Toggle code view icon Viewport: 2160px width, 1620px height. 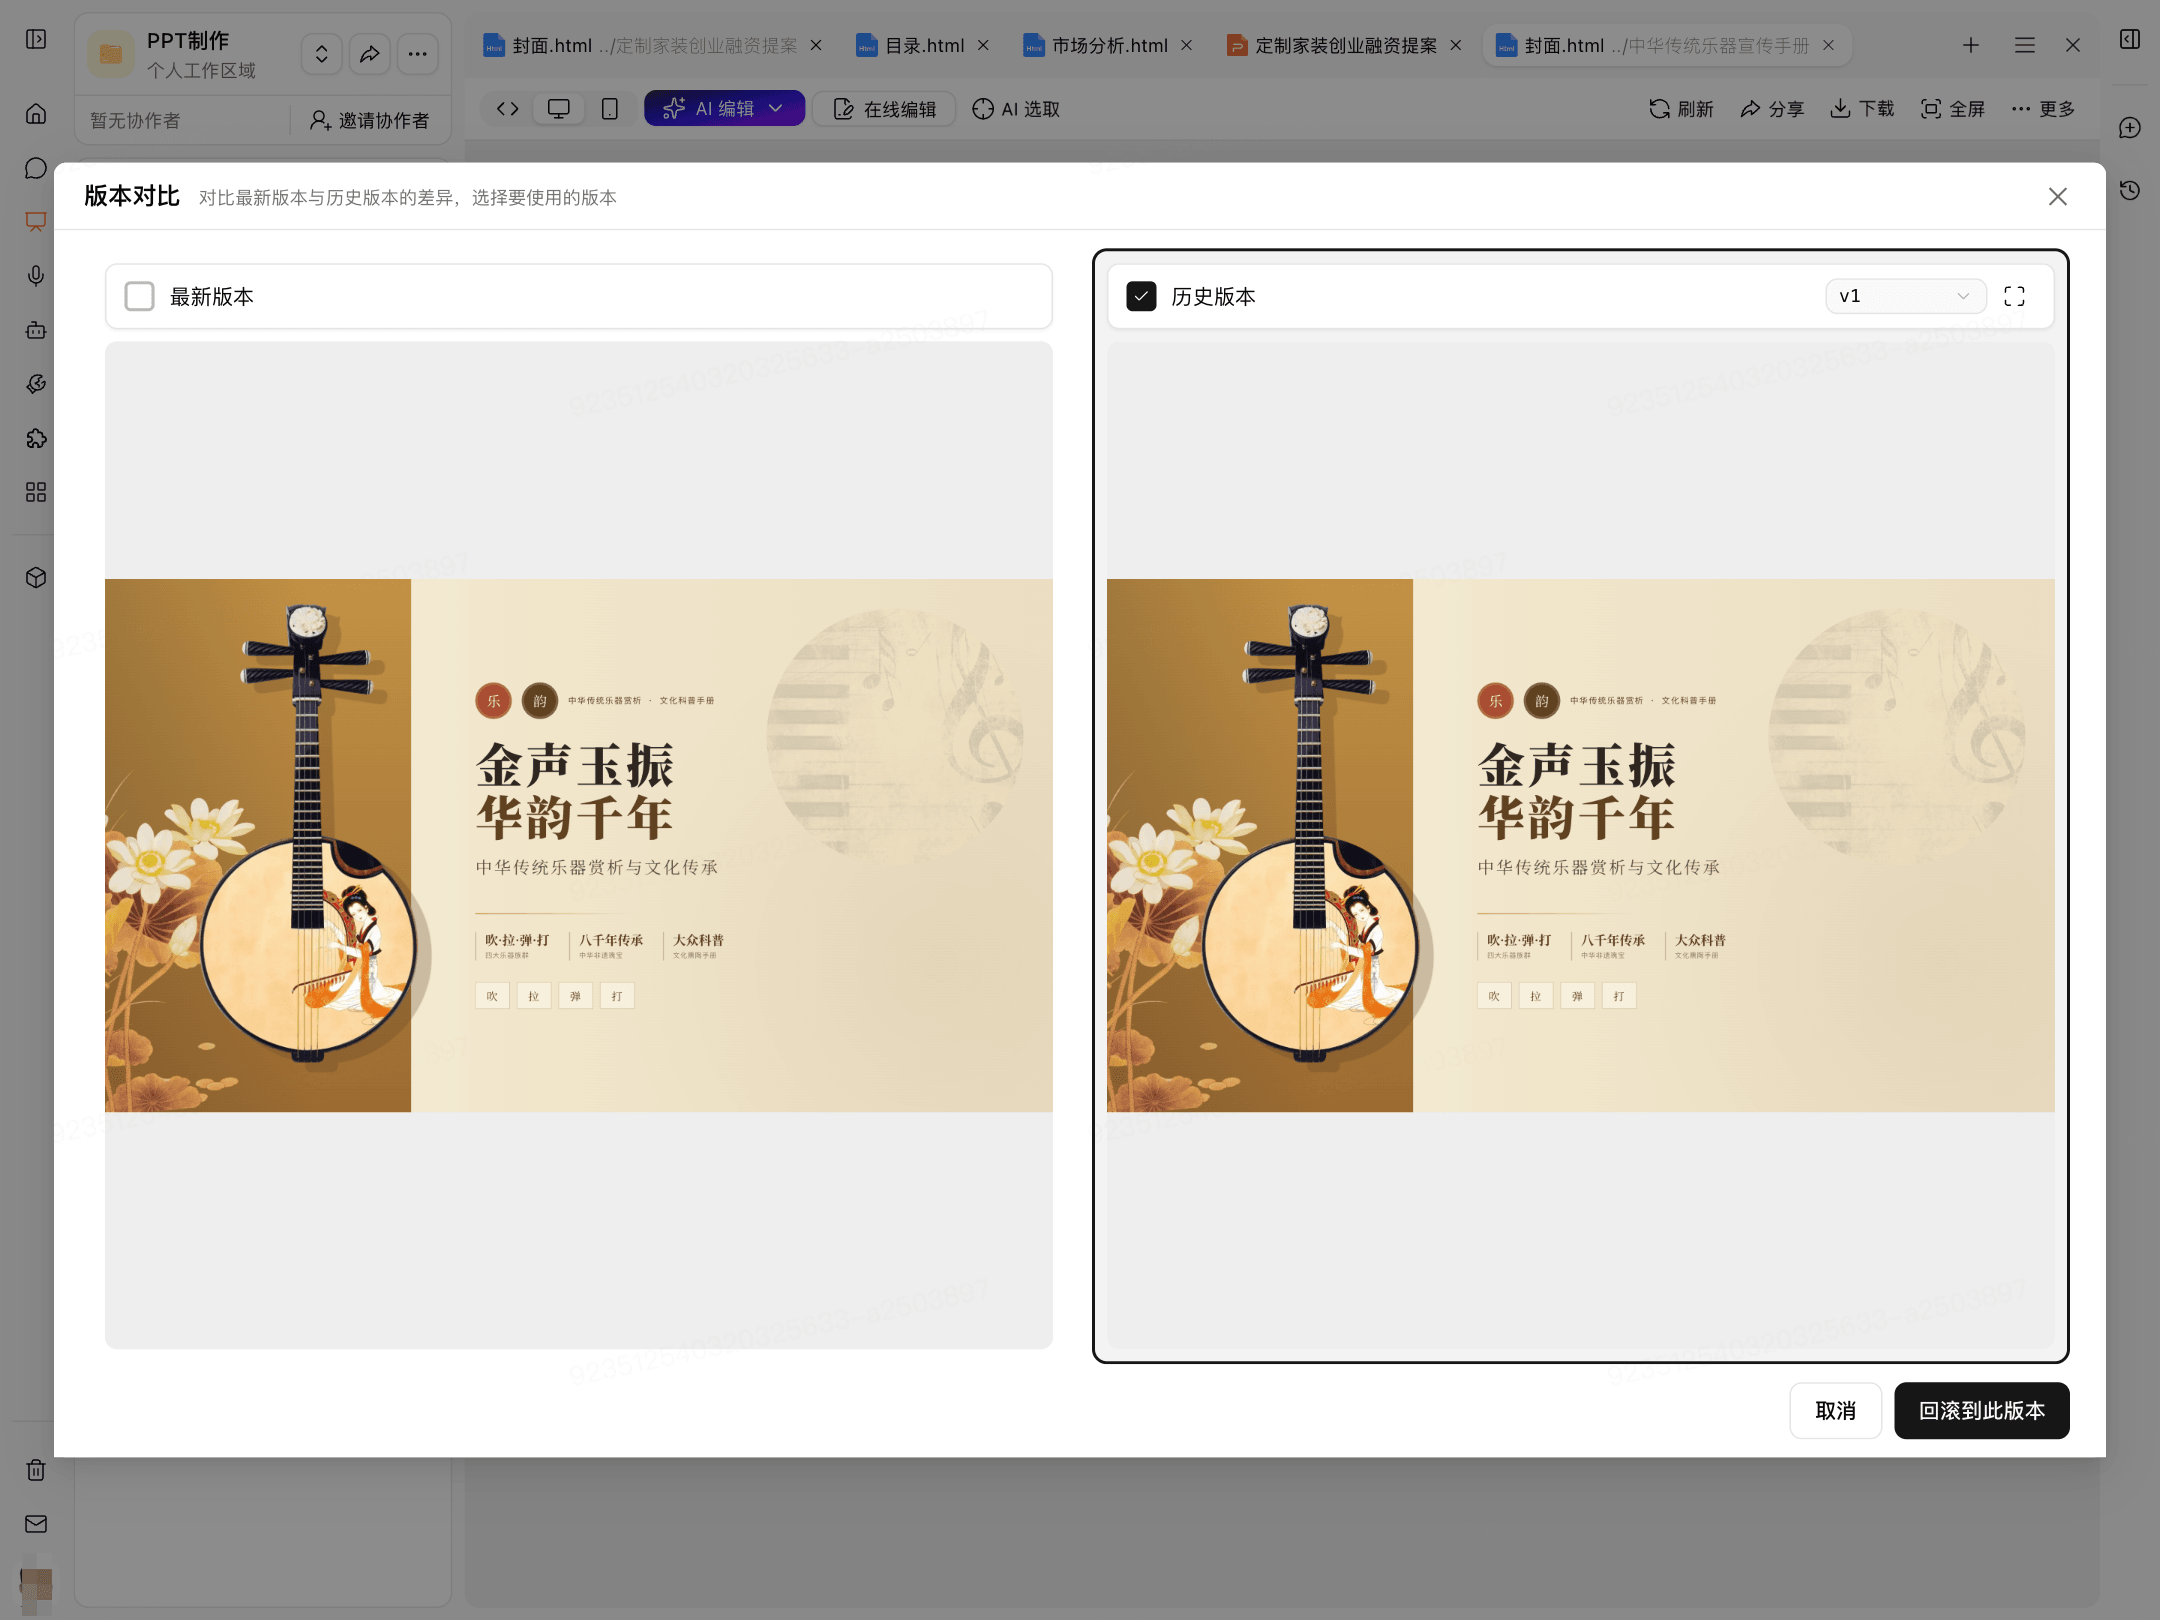click(507, 109)
